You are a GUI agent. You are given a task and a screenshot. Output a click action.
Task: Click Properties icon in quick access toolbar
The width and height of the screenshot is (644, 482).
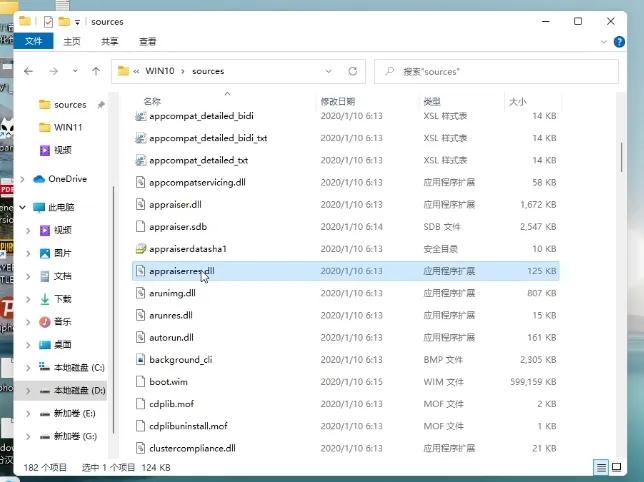[x=48, y=22]
